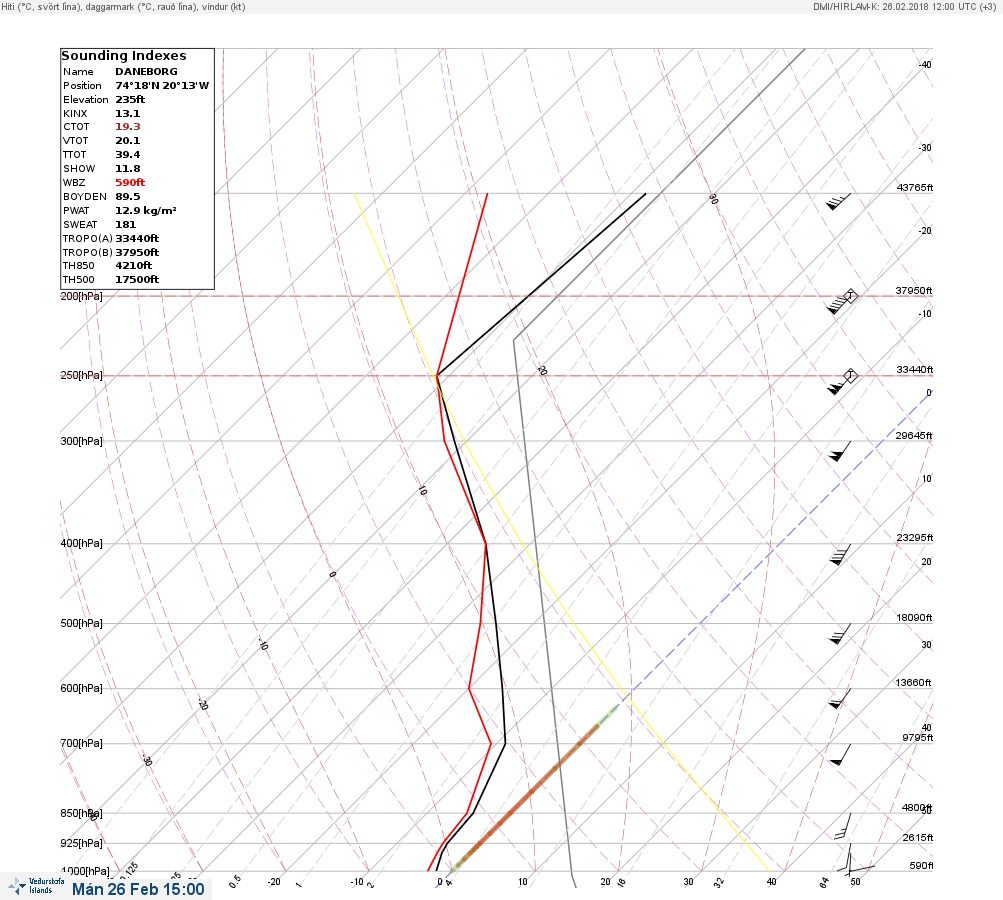Select the PWAT value 12.9 kg/m²

coord(146,210)
